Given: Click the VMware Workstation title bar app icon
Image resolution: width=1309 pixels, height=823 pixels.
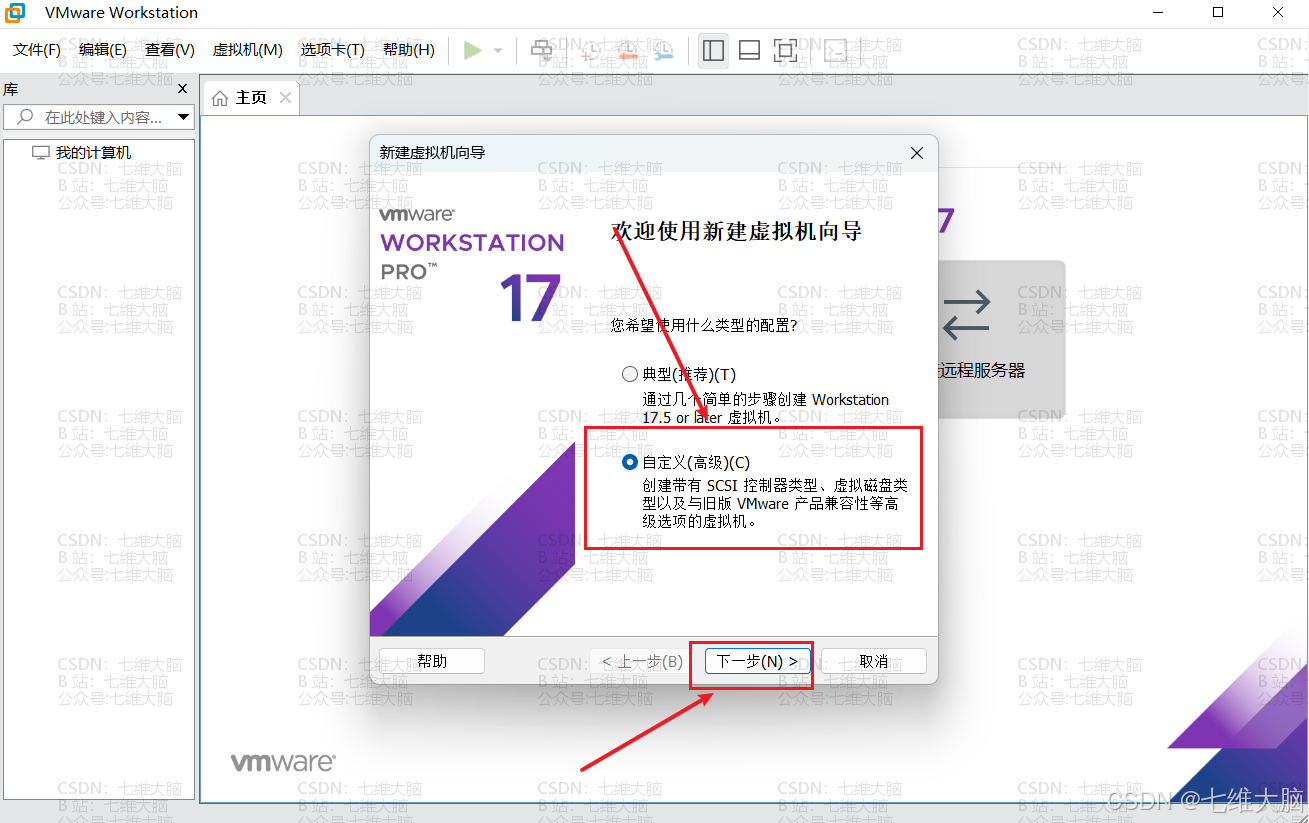Looking at the screenshot, I should tap(16, 13).
